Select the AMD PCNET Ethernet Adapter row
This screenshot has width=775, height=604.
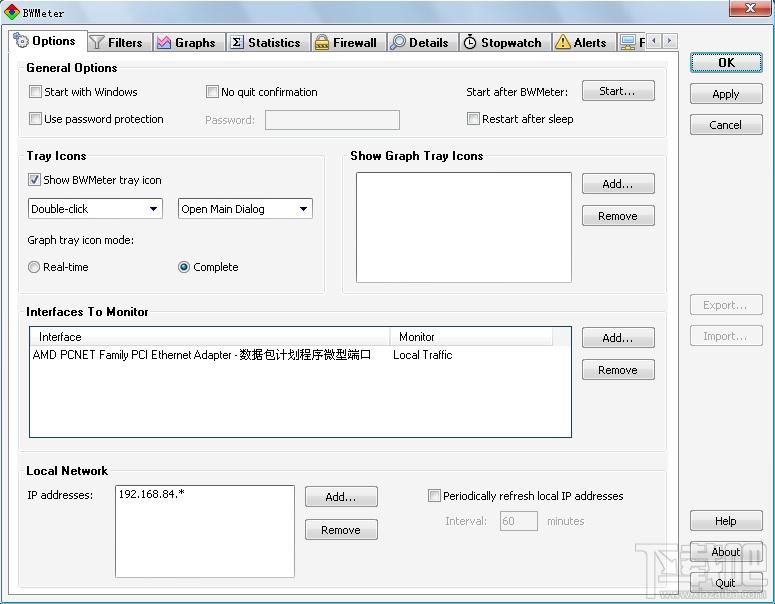[300, 355]
